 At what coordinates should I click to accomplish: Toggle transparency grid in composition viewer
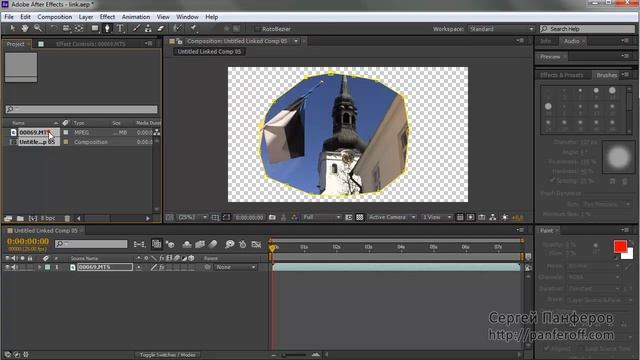[x=360, y=218]
